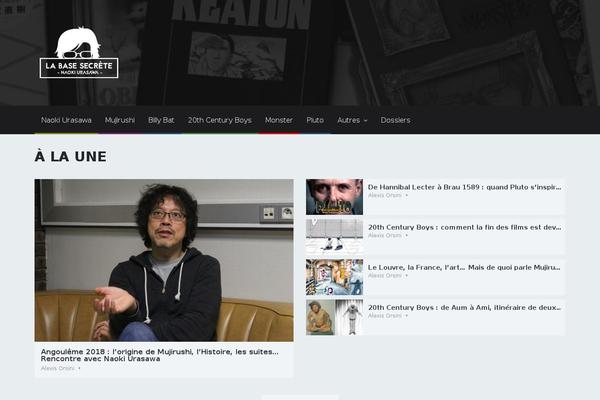Read 20th Century Boys de Aum à Ami article

click(464, 308)
